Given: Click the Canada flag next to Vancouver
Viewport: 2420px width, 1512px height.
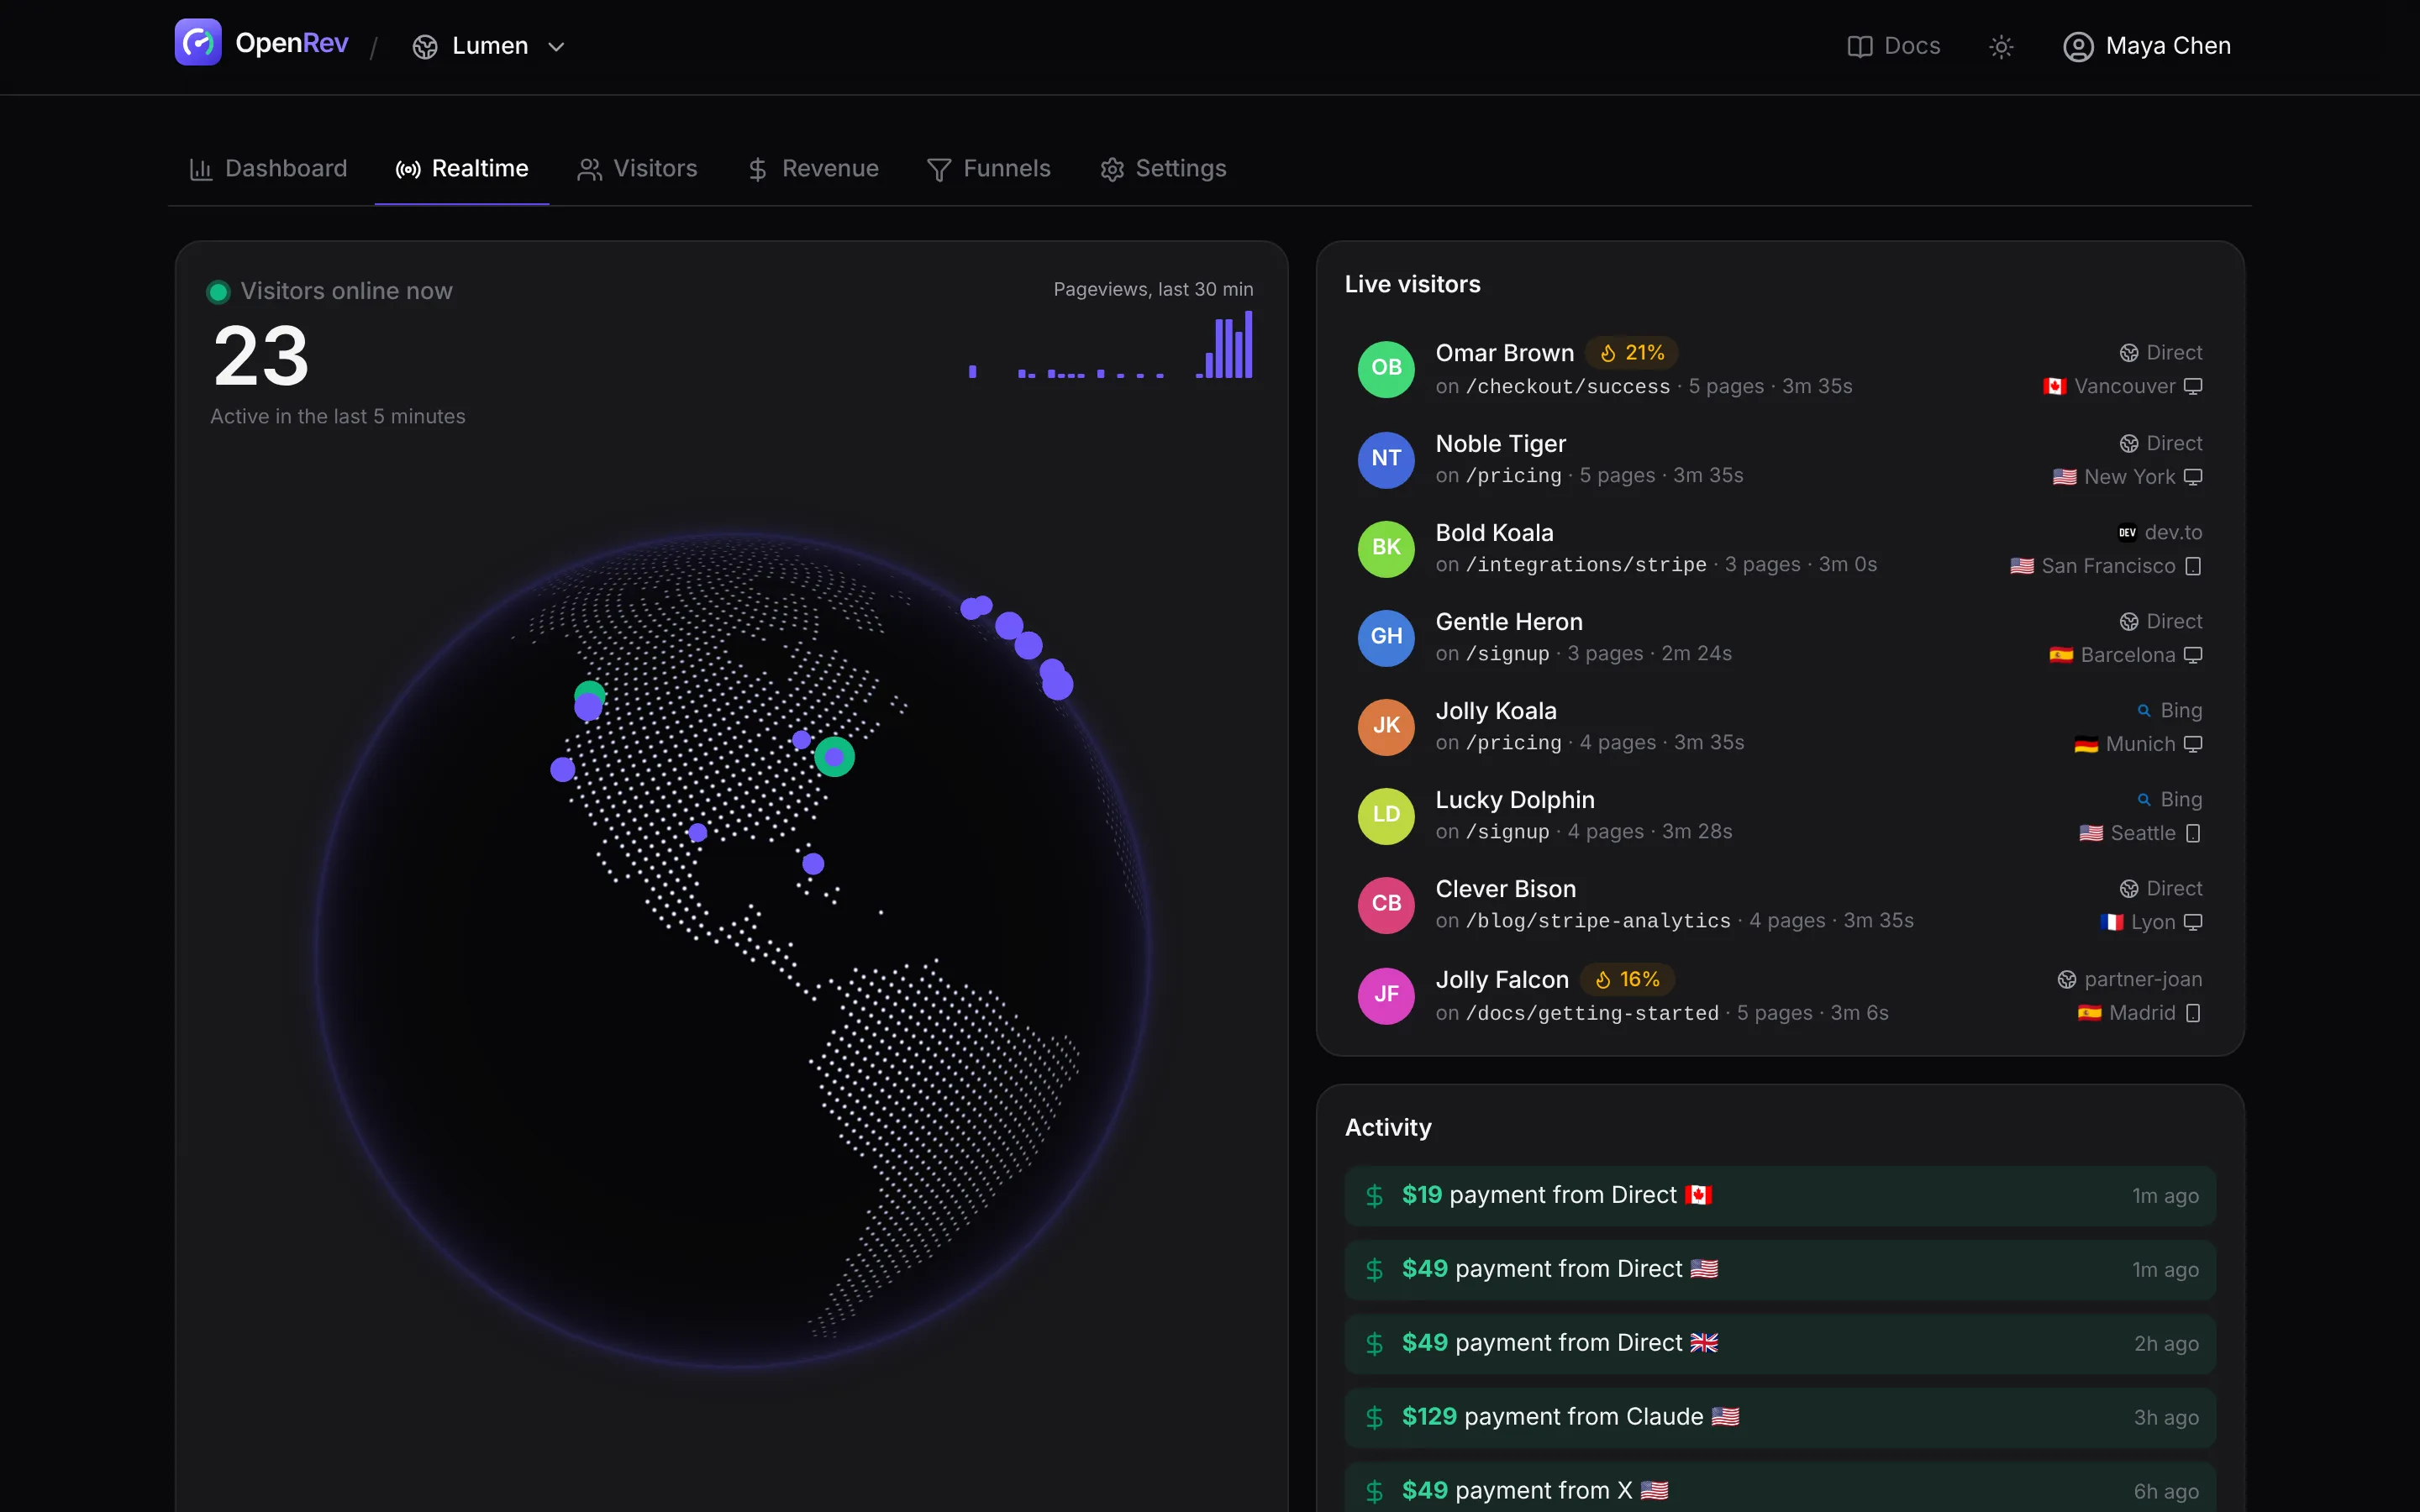Looking at the screenshot, I should pyautogui.click(x=2055, y=387).
